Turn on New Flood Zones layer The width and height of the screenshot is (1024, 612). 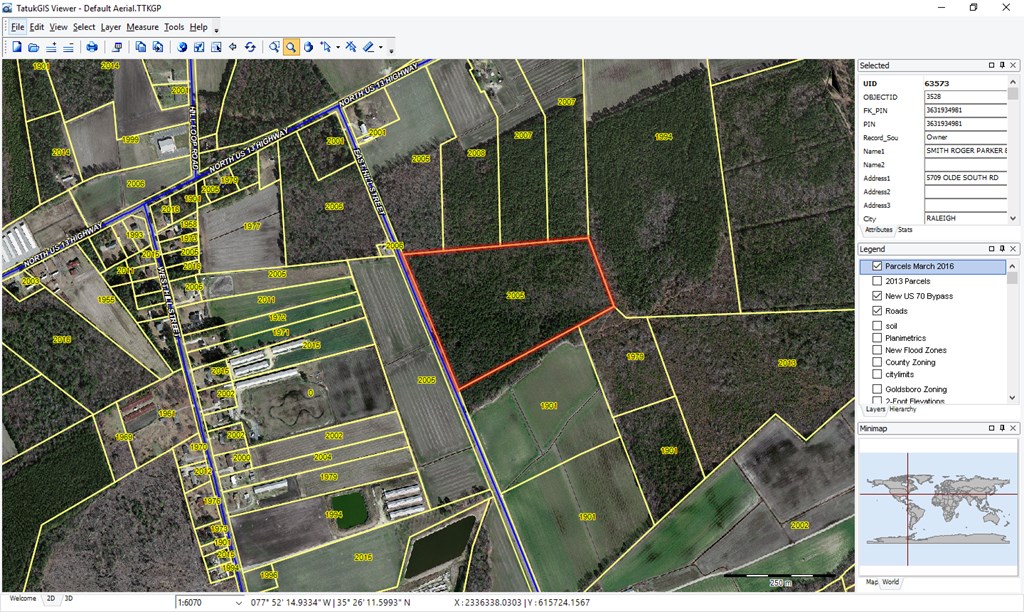(x=877, y=350)
